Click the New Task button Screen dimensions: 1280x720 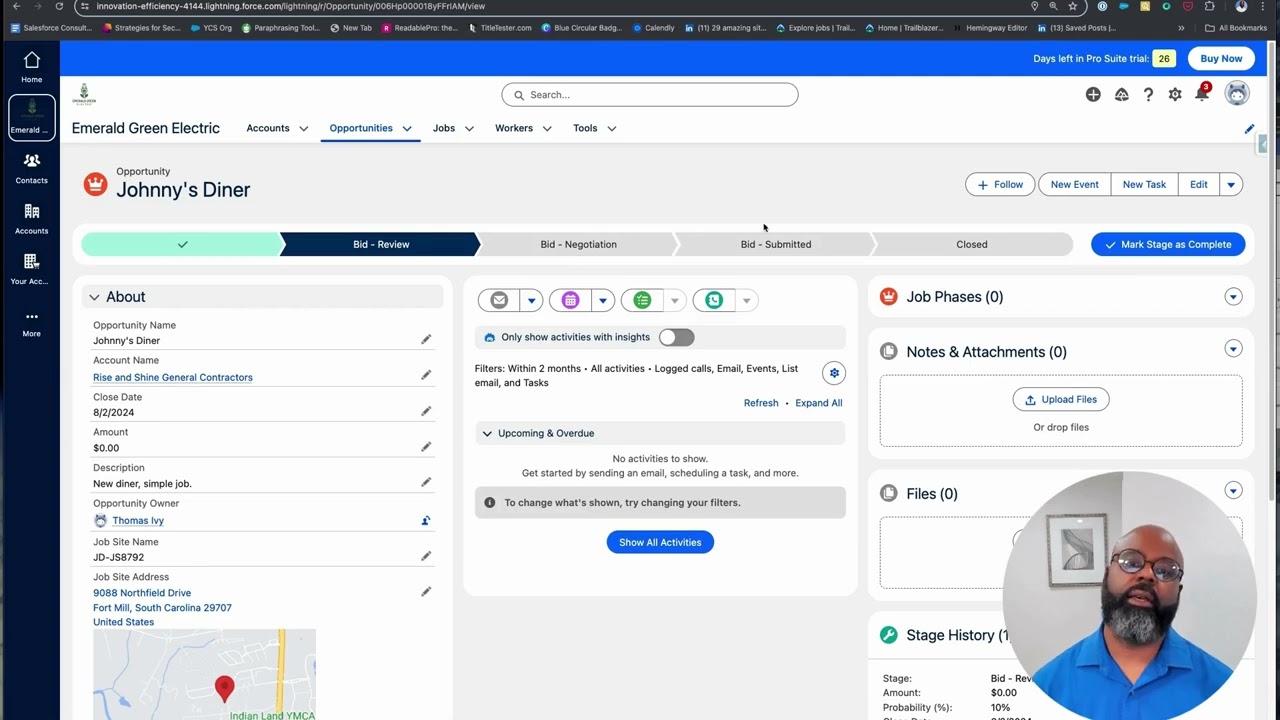click(1144, 184)
